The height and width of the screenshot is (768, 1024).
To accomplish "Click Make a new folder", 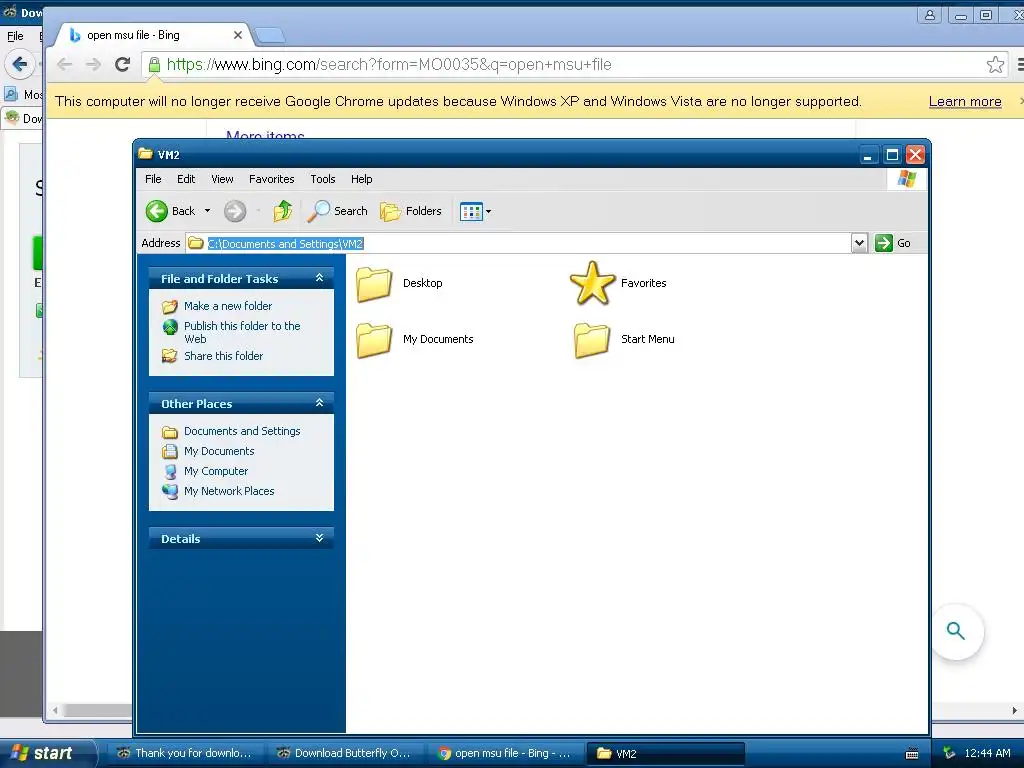I will point(228,306).
